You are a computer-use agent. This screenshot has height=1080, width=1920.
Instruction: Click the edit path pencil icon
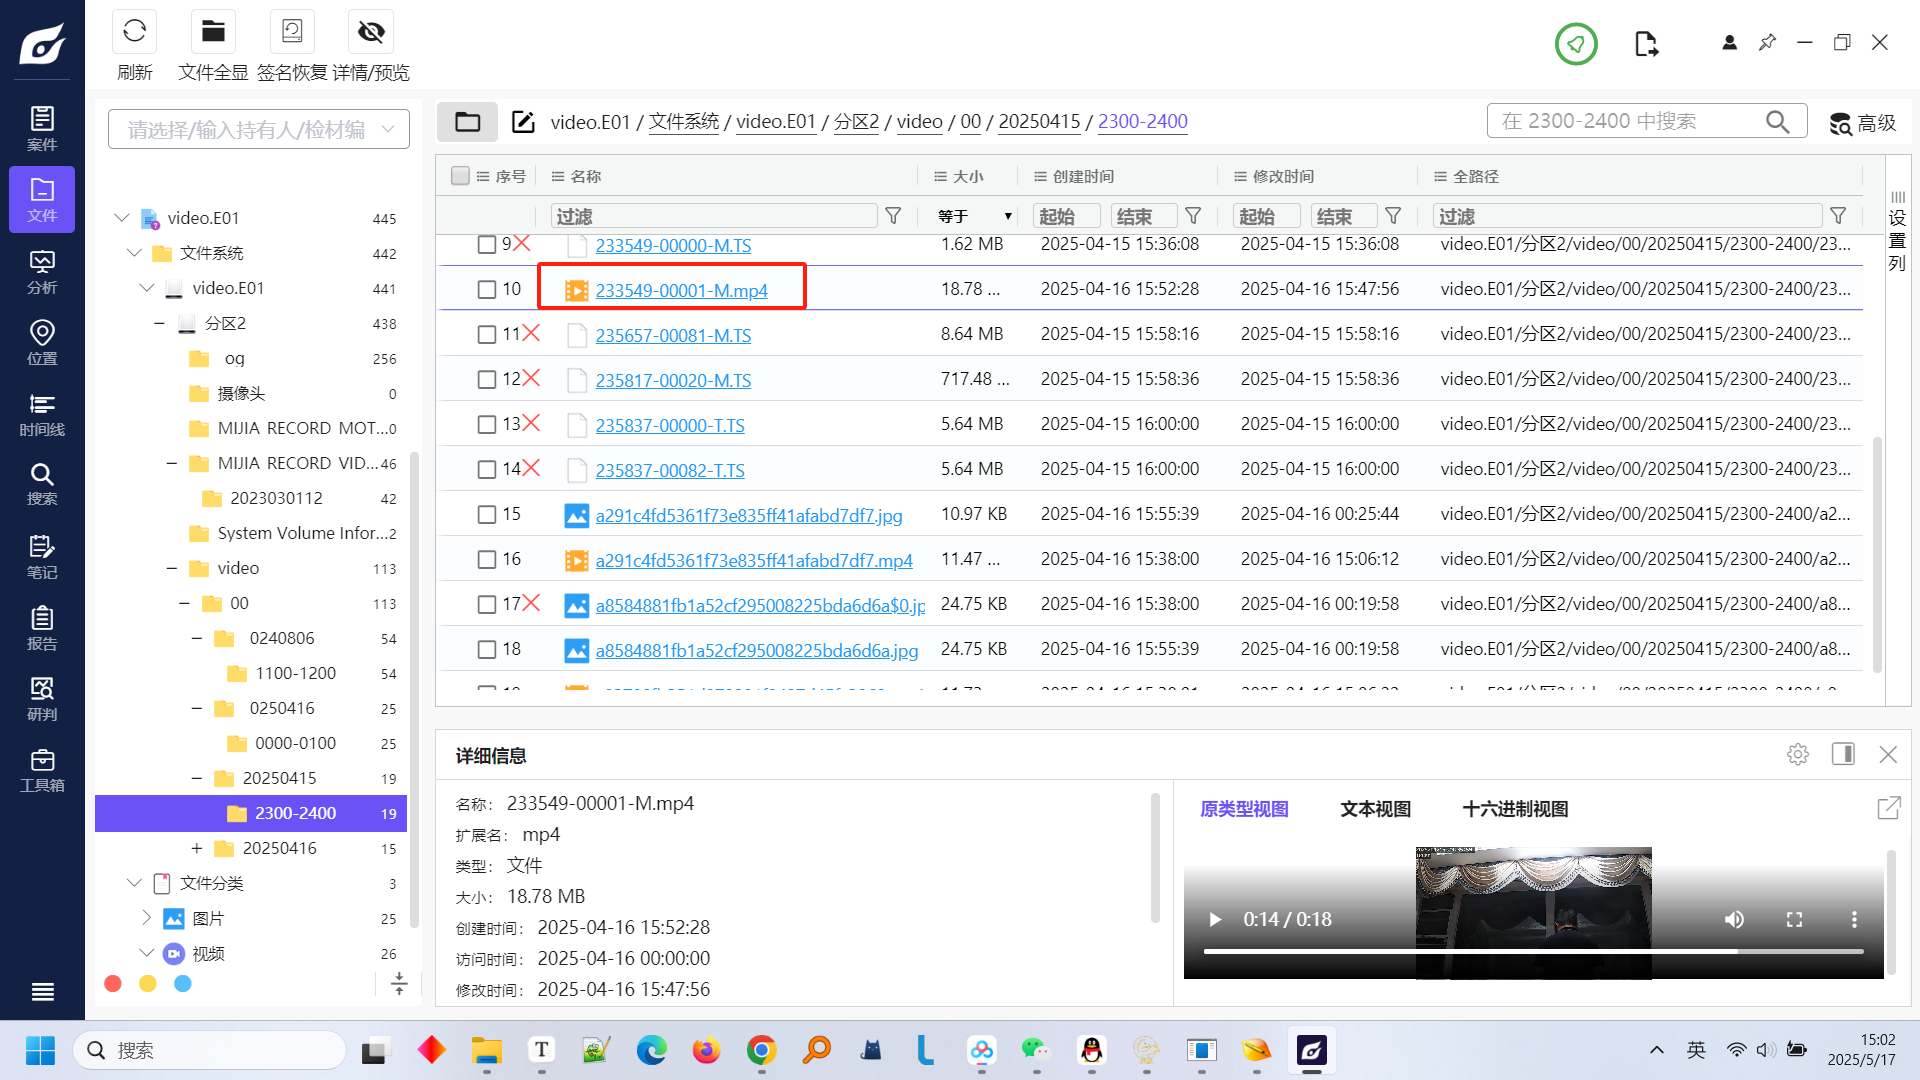523,122
